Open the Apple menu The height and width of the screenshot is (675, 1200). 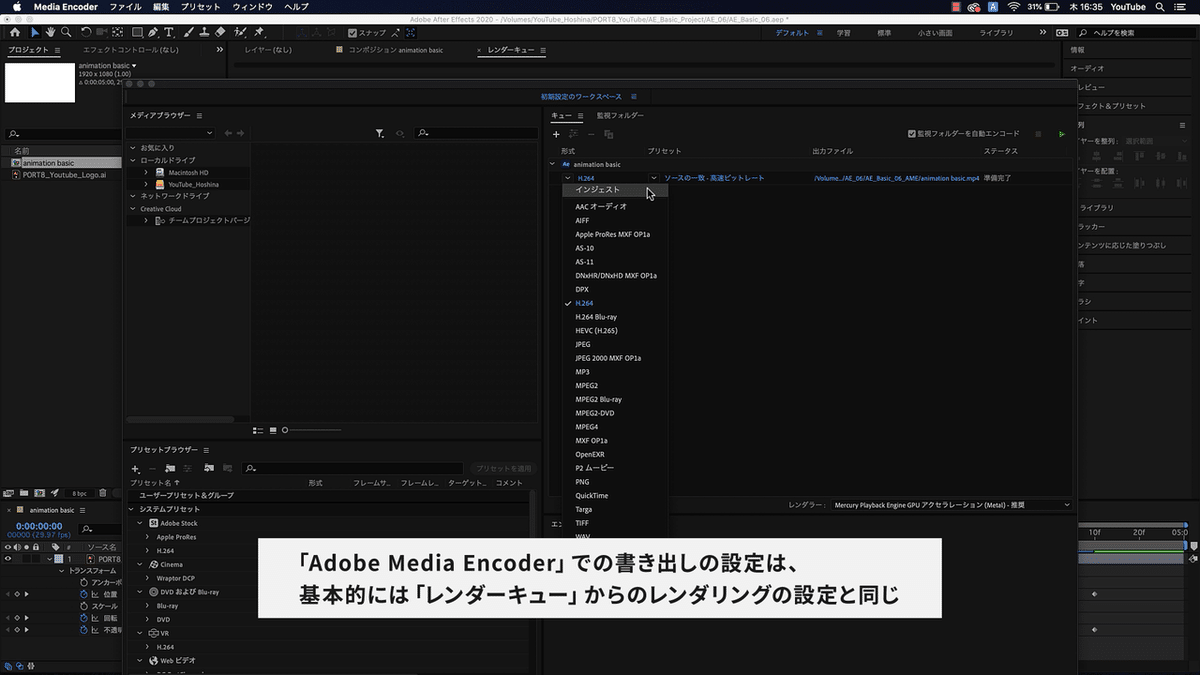16,7
